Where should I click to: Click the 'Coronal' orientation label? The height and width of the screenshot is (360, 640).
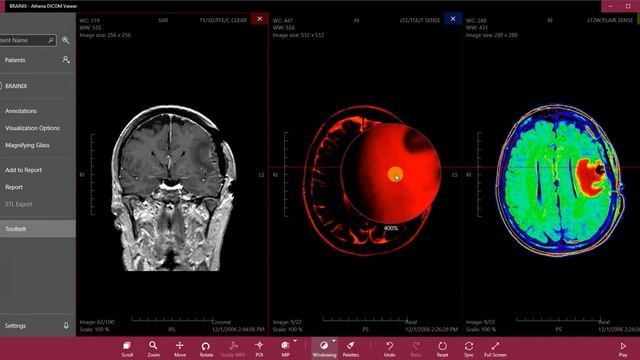(221, 322)
